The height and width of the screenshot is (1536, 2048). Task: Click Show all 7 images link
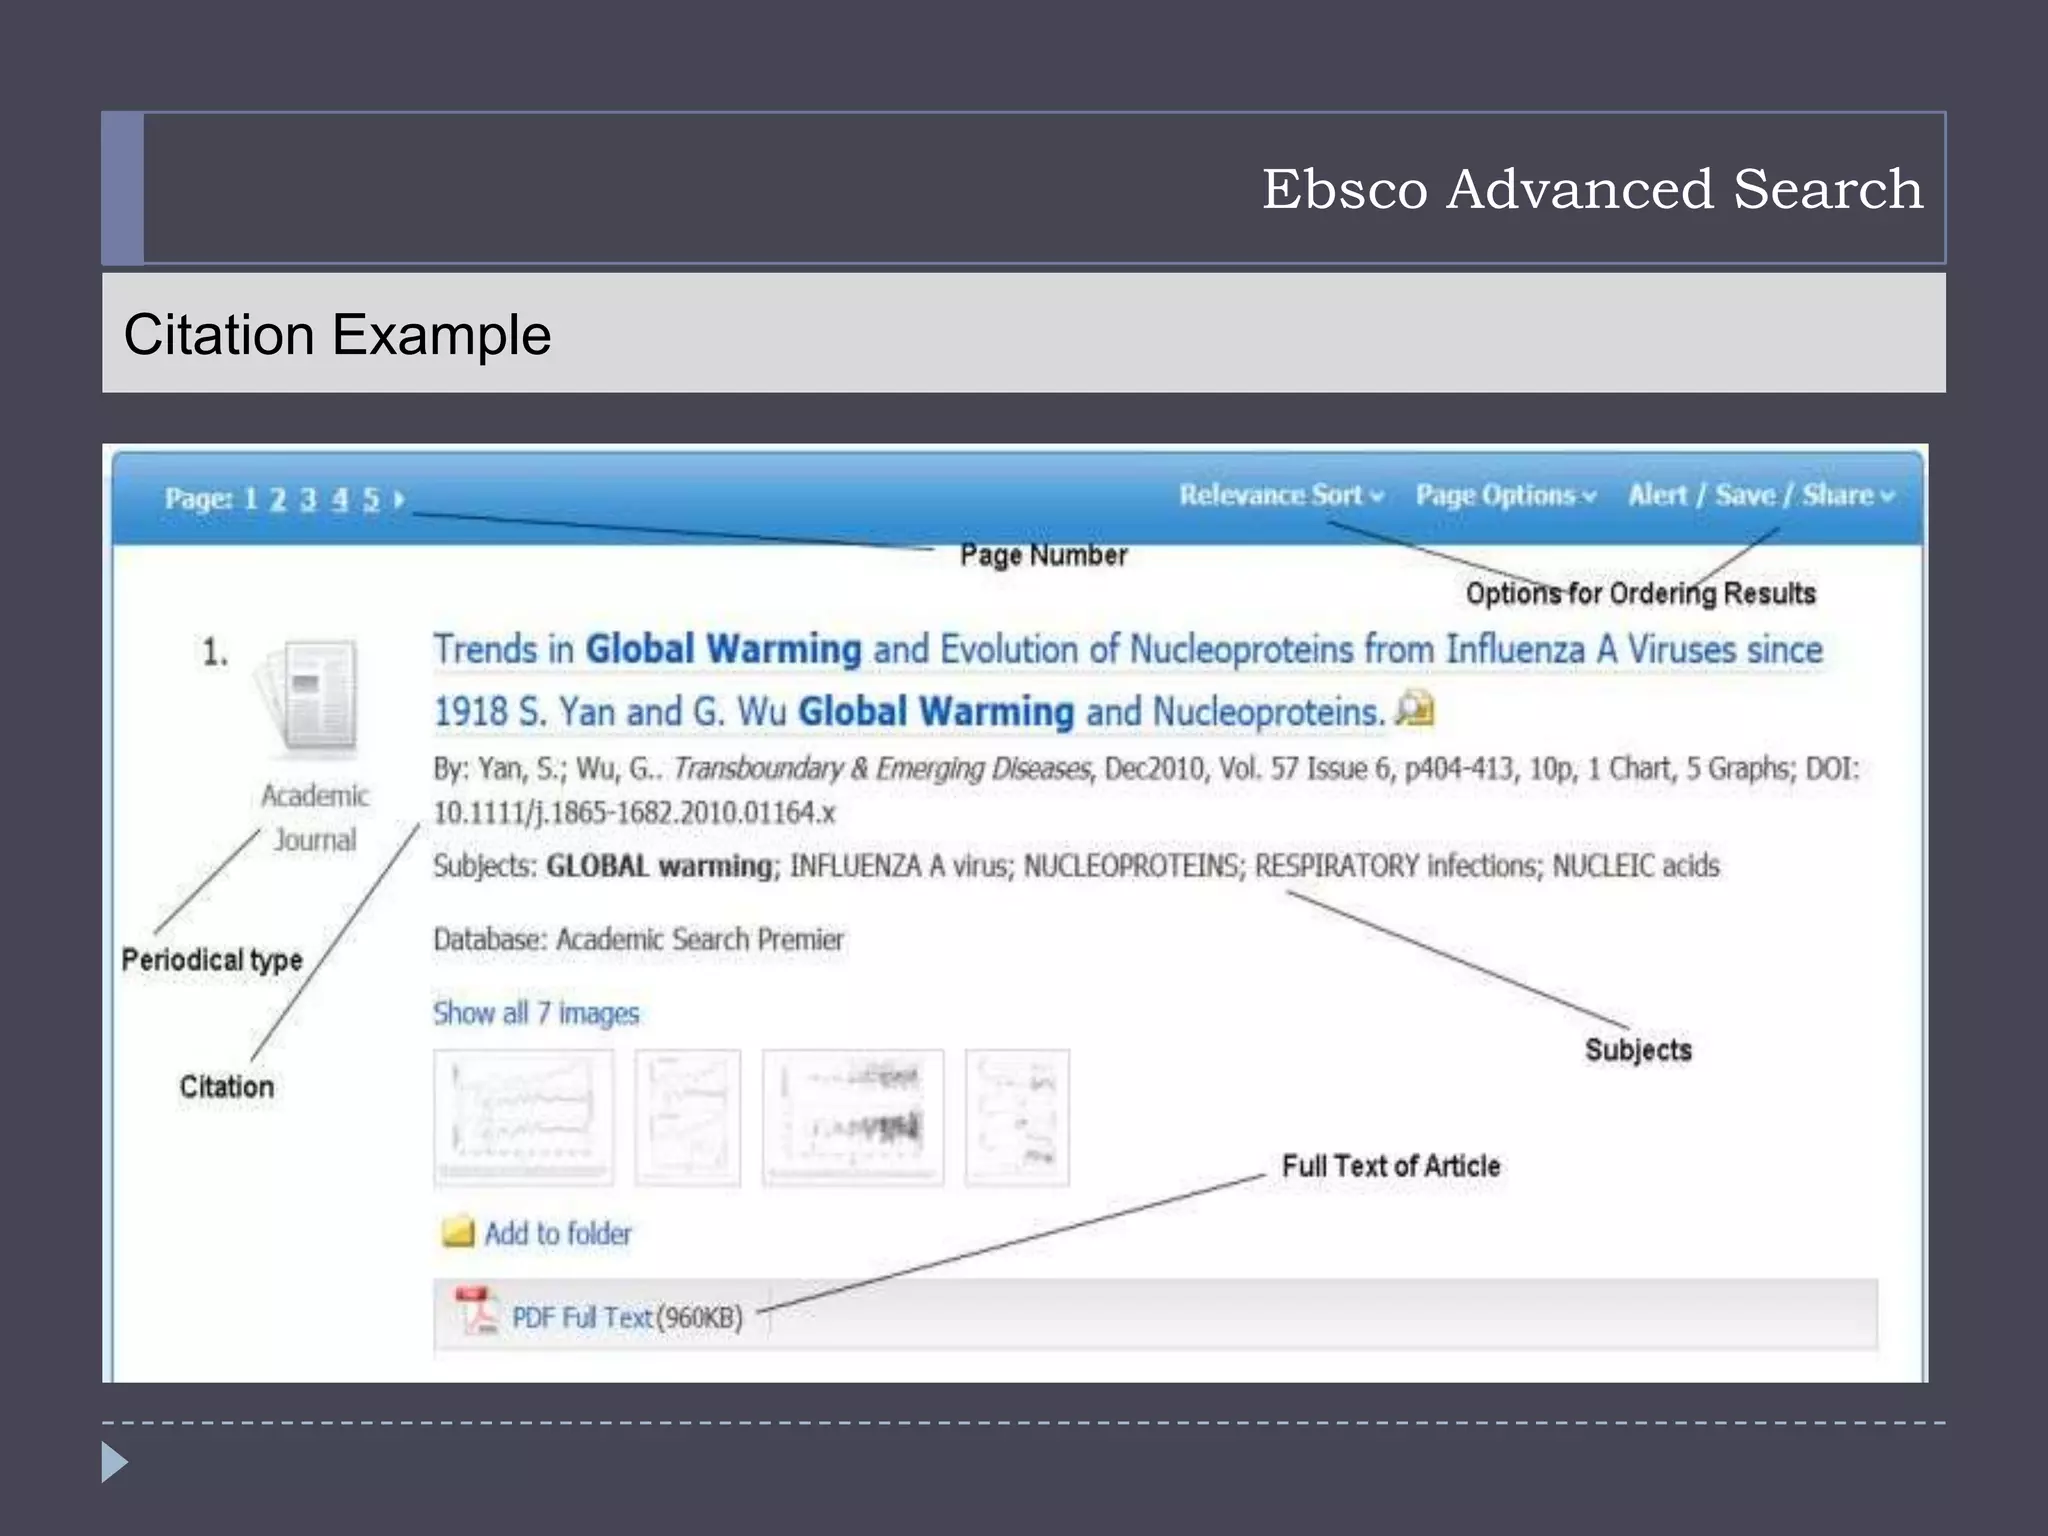(x=536, y=1013)
